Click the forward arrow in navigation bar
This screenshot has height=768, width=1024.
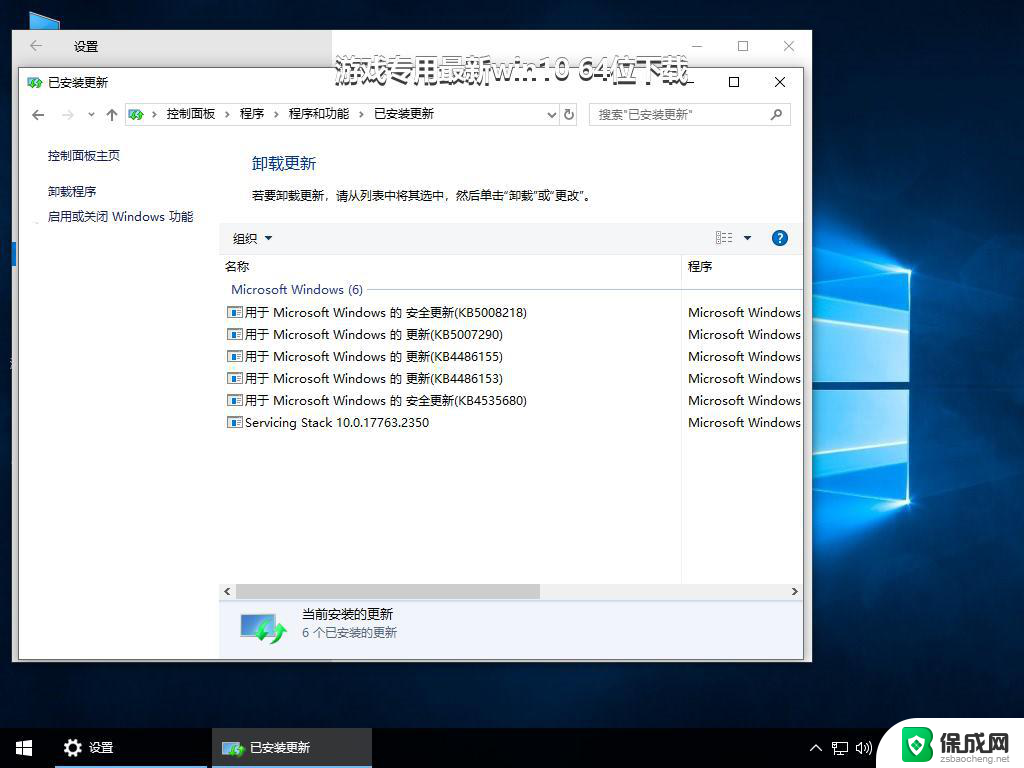(68, 115)
